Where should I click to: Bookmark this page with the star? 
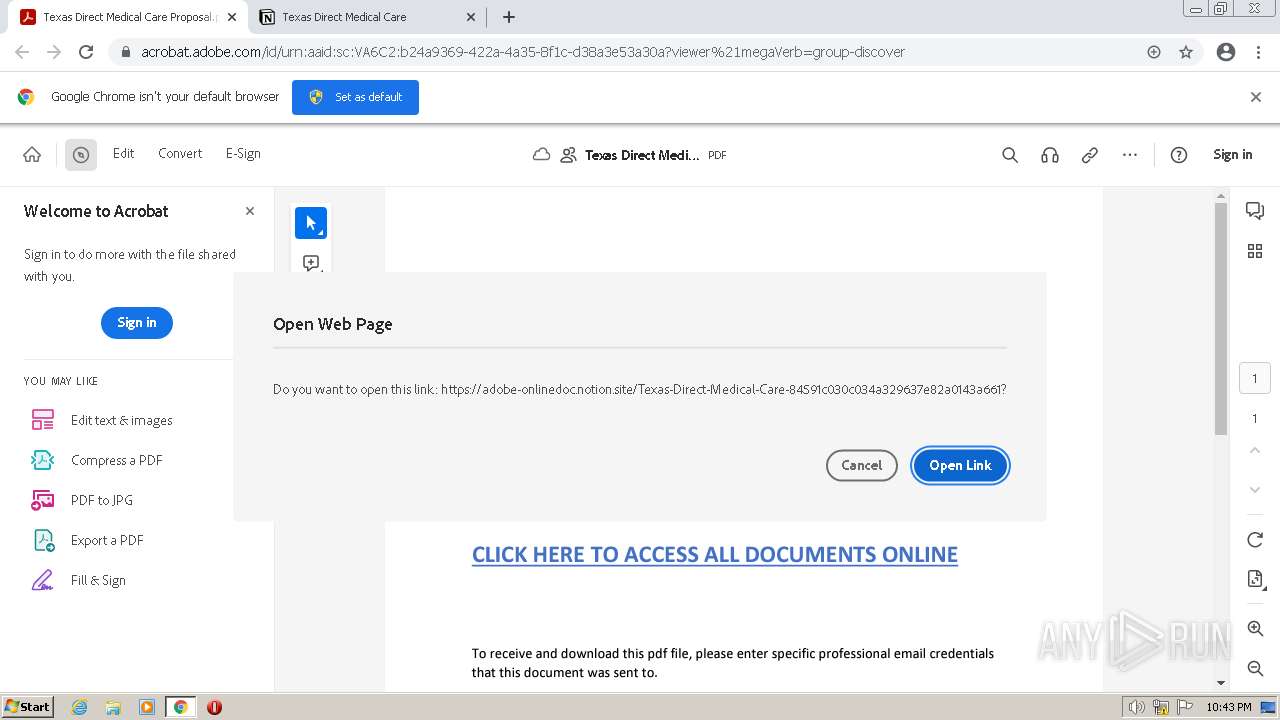coord(1186,52)
